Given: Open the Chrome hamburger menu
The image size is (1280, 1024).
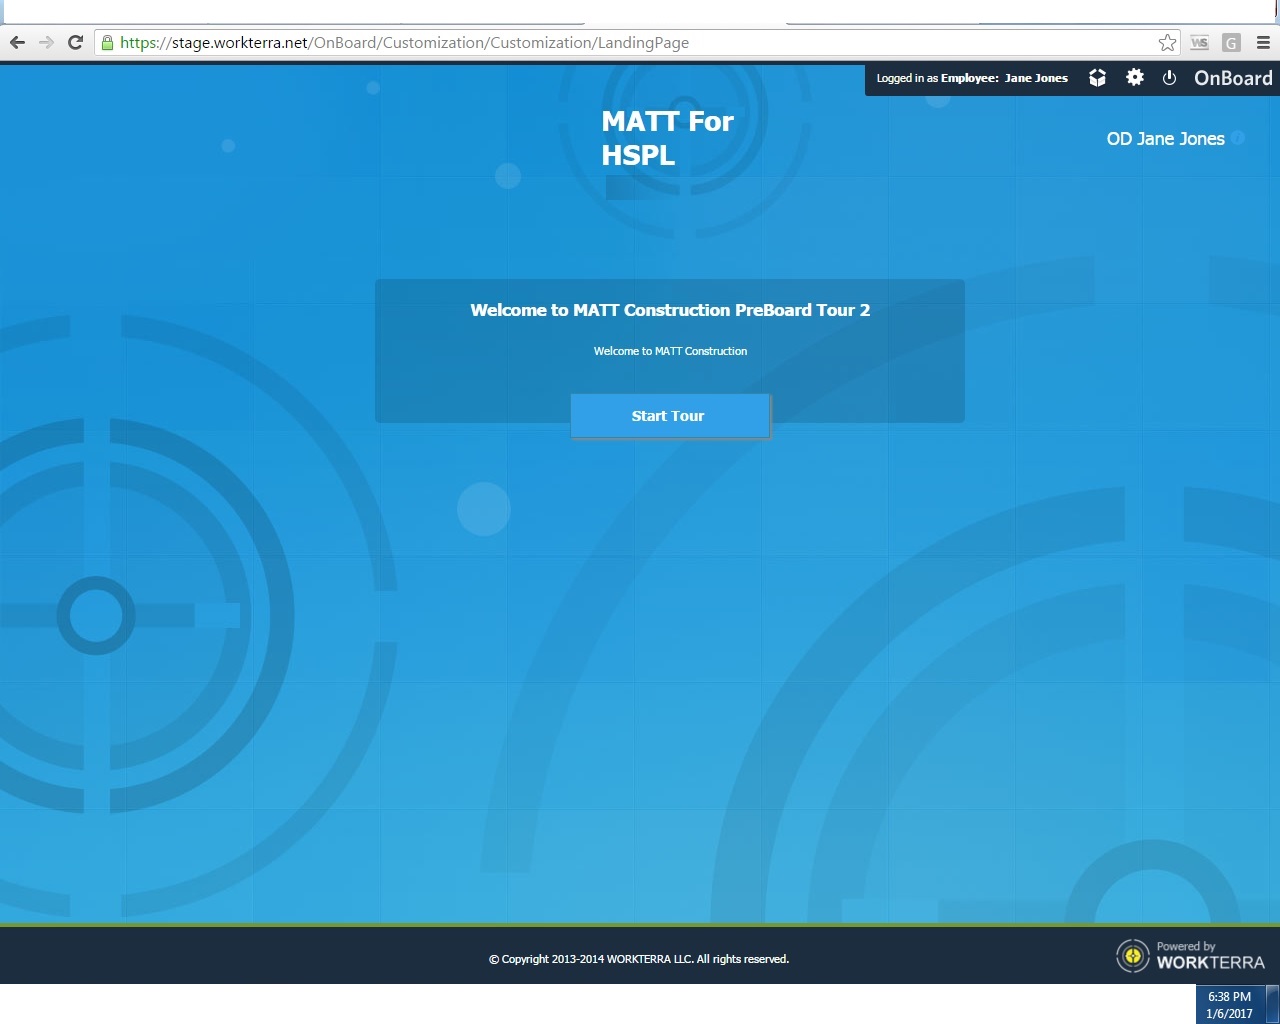Looking at the screenshot, I should point(1263,43).
